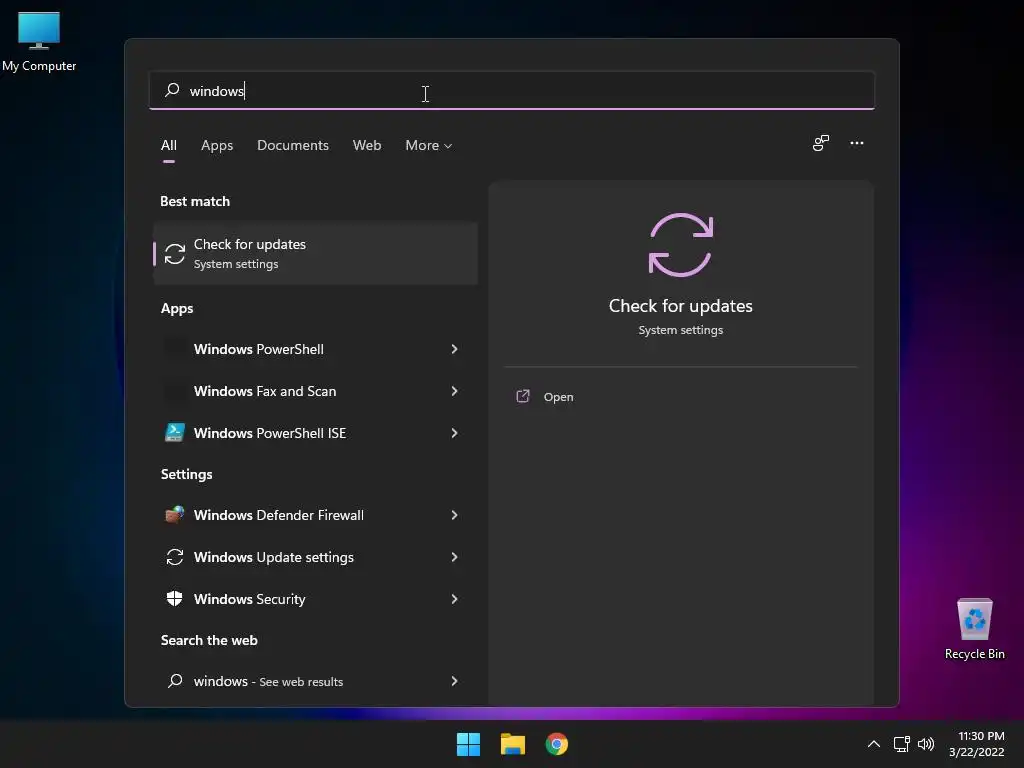The width and height of the screenshot is (1024, 768).
Task: Switch to the Apps filter tab
Action: pos(217,145)
